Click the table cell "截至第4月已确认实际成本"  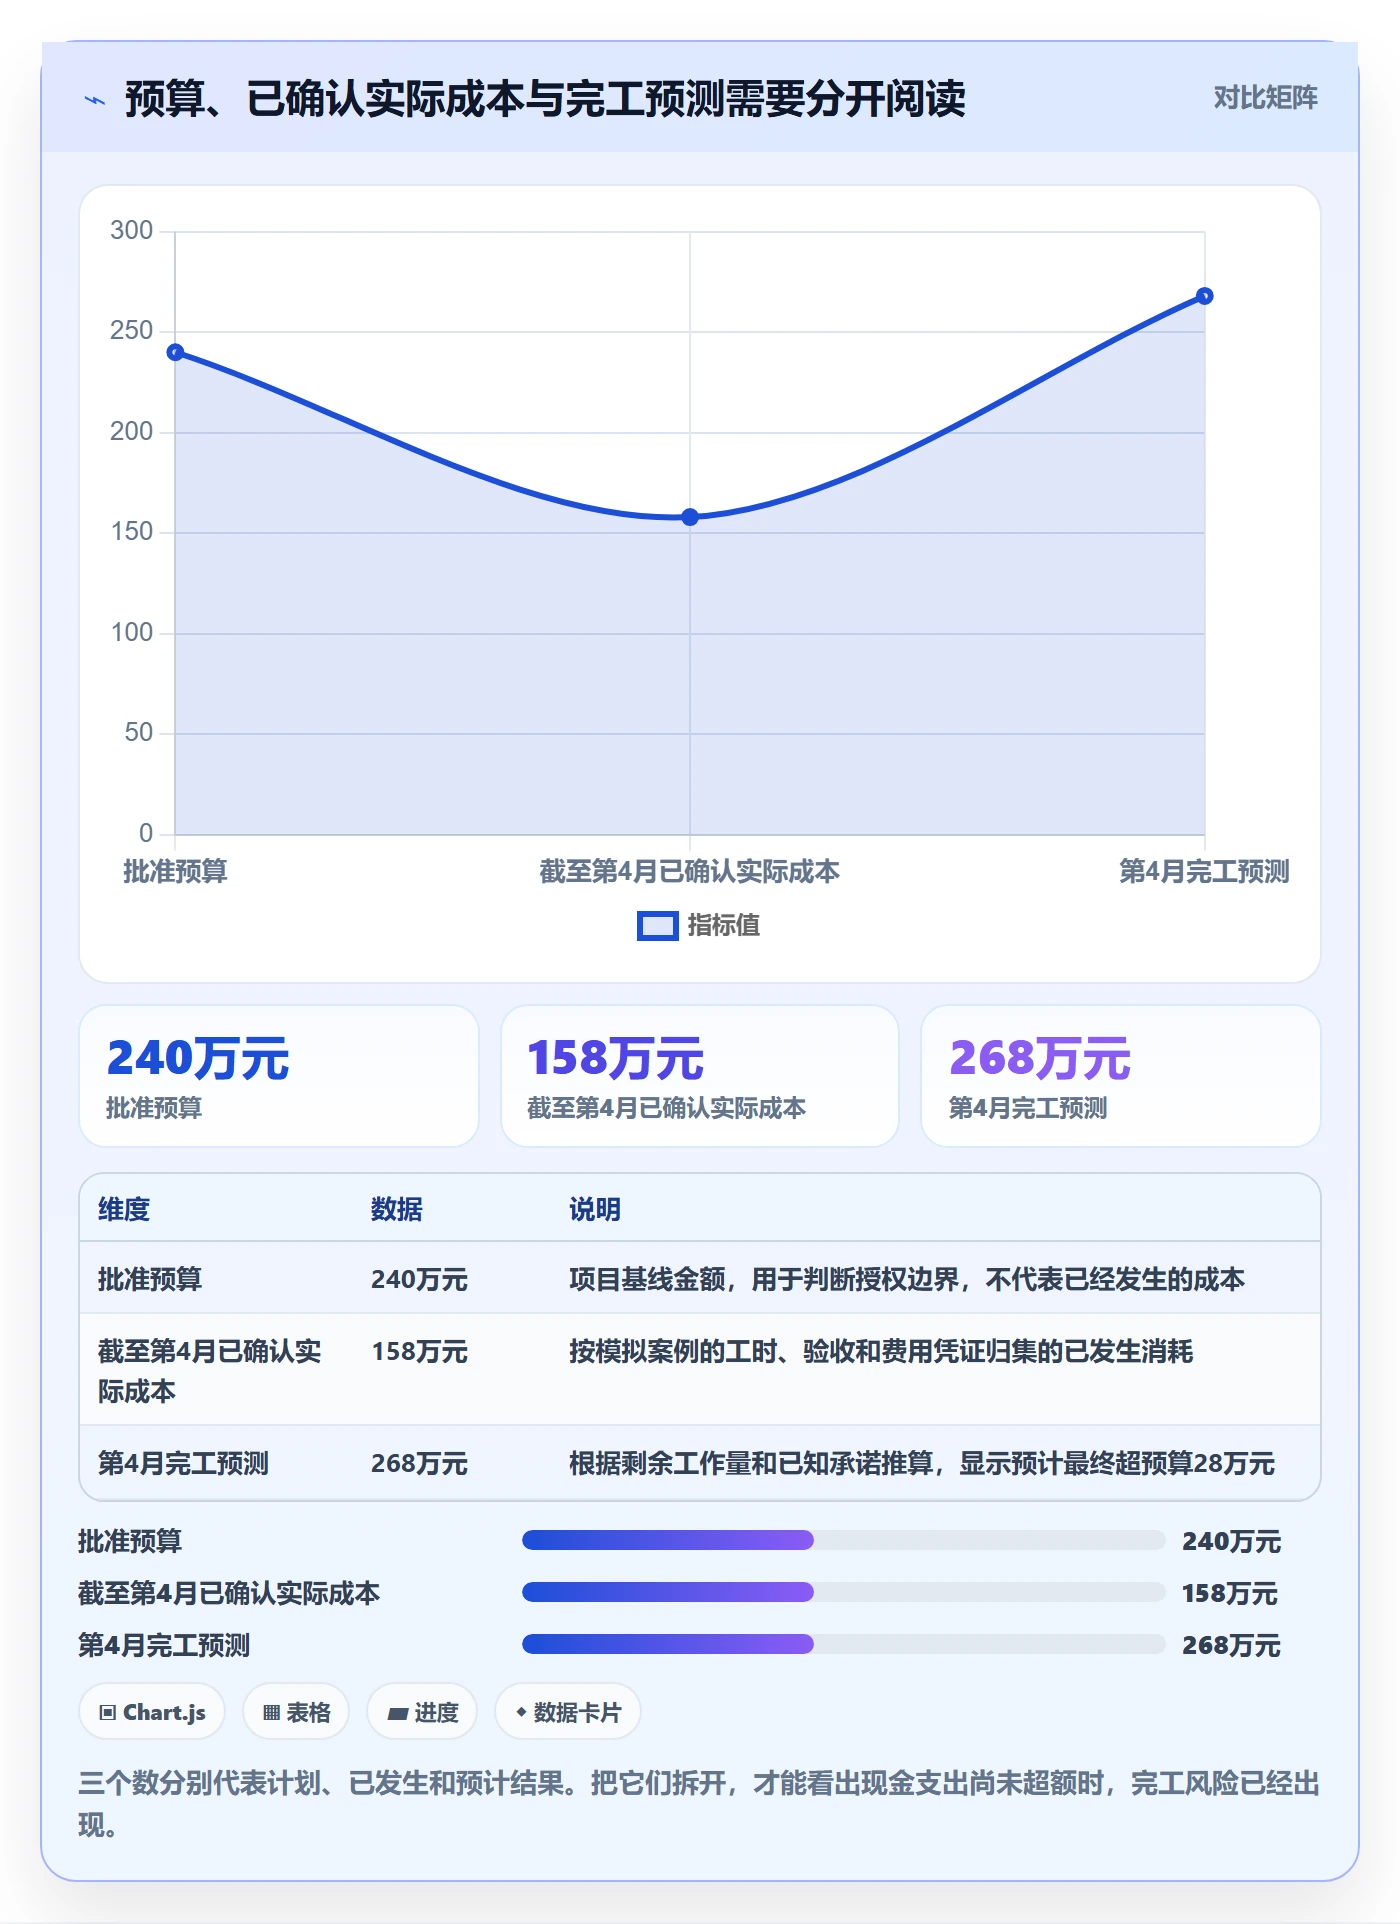coord(210,1371)
